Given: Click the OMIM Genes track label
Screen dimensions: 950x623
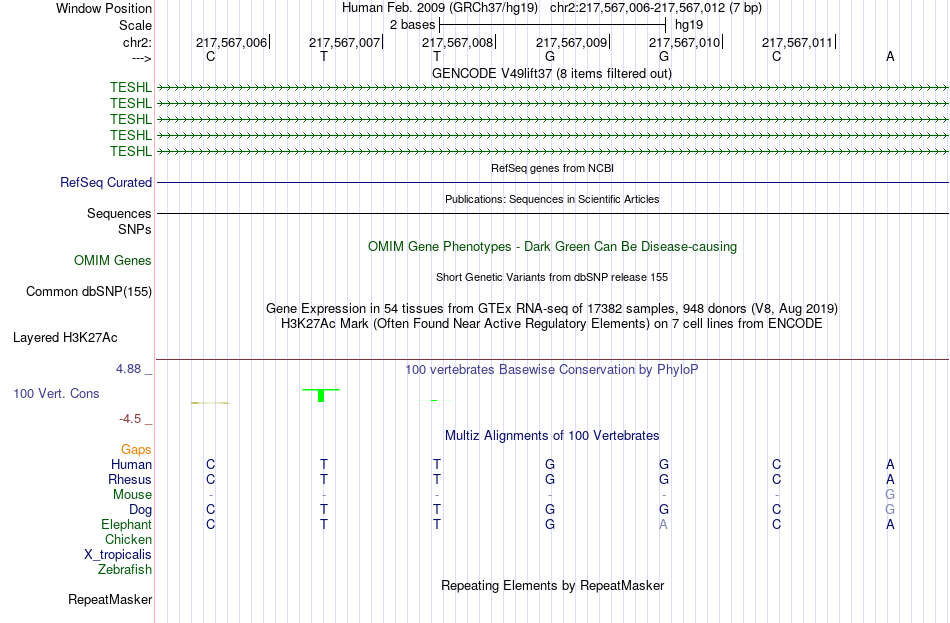Looking at the screenshot, I should [113, 261].
